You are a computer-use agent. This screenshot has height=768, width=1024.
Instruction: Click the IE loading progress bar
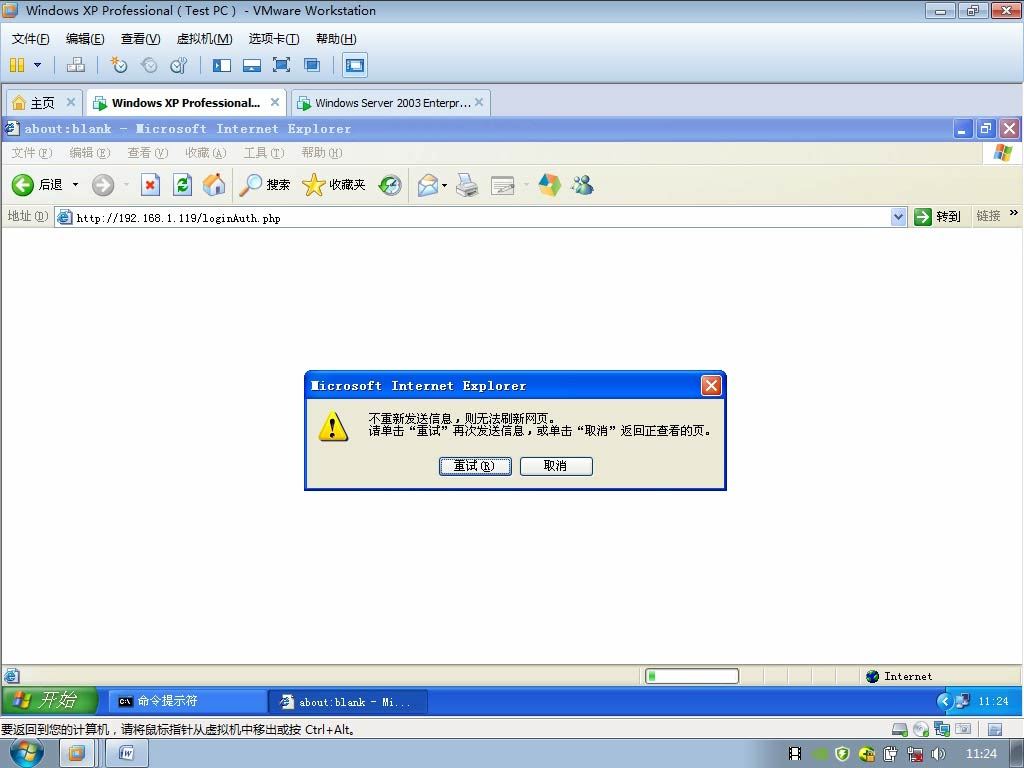click(692, 676)
